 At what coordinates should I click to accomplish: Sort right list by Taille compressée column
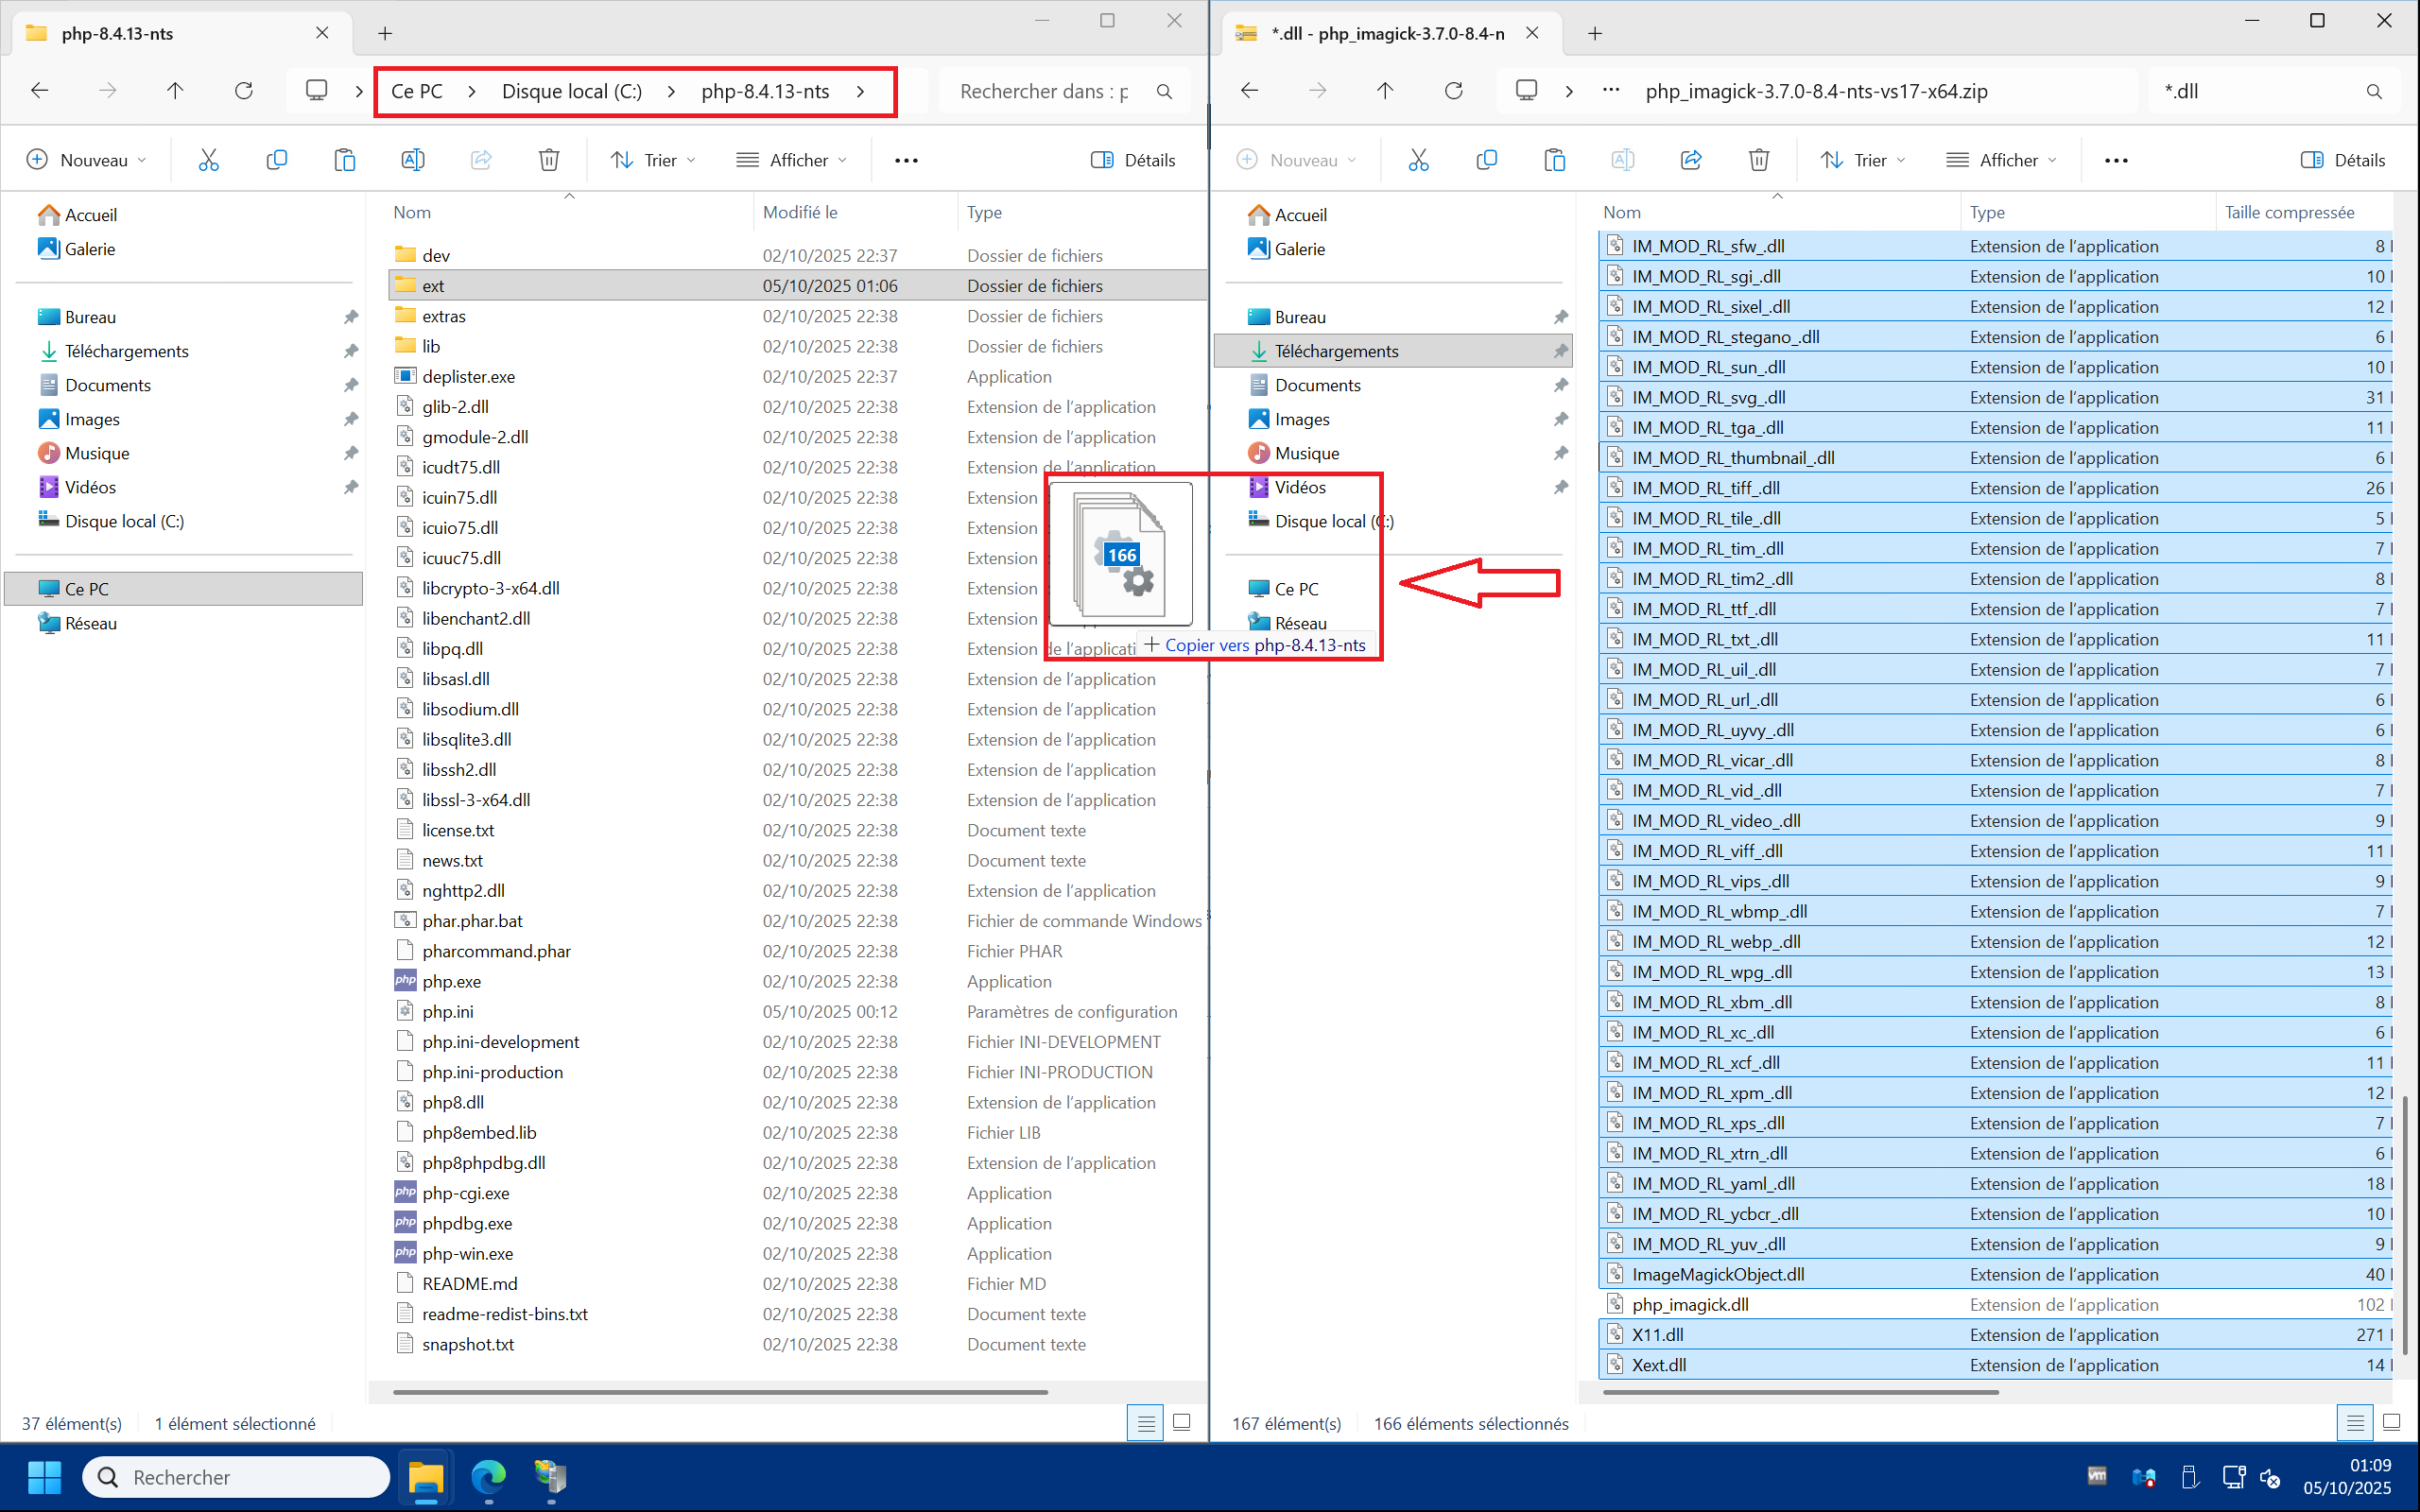point(2289,212)
